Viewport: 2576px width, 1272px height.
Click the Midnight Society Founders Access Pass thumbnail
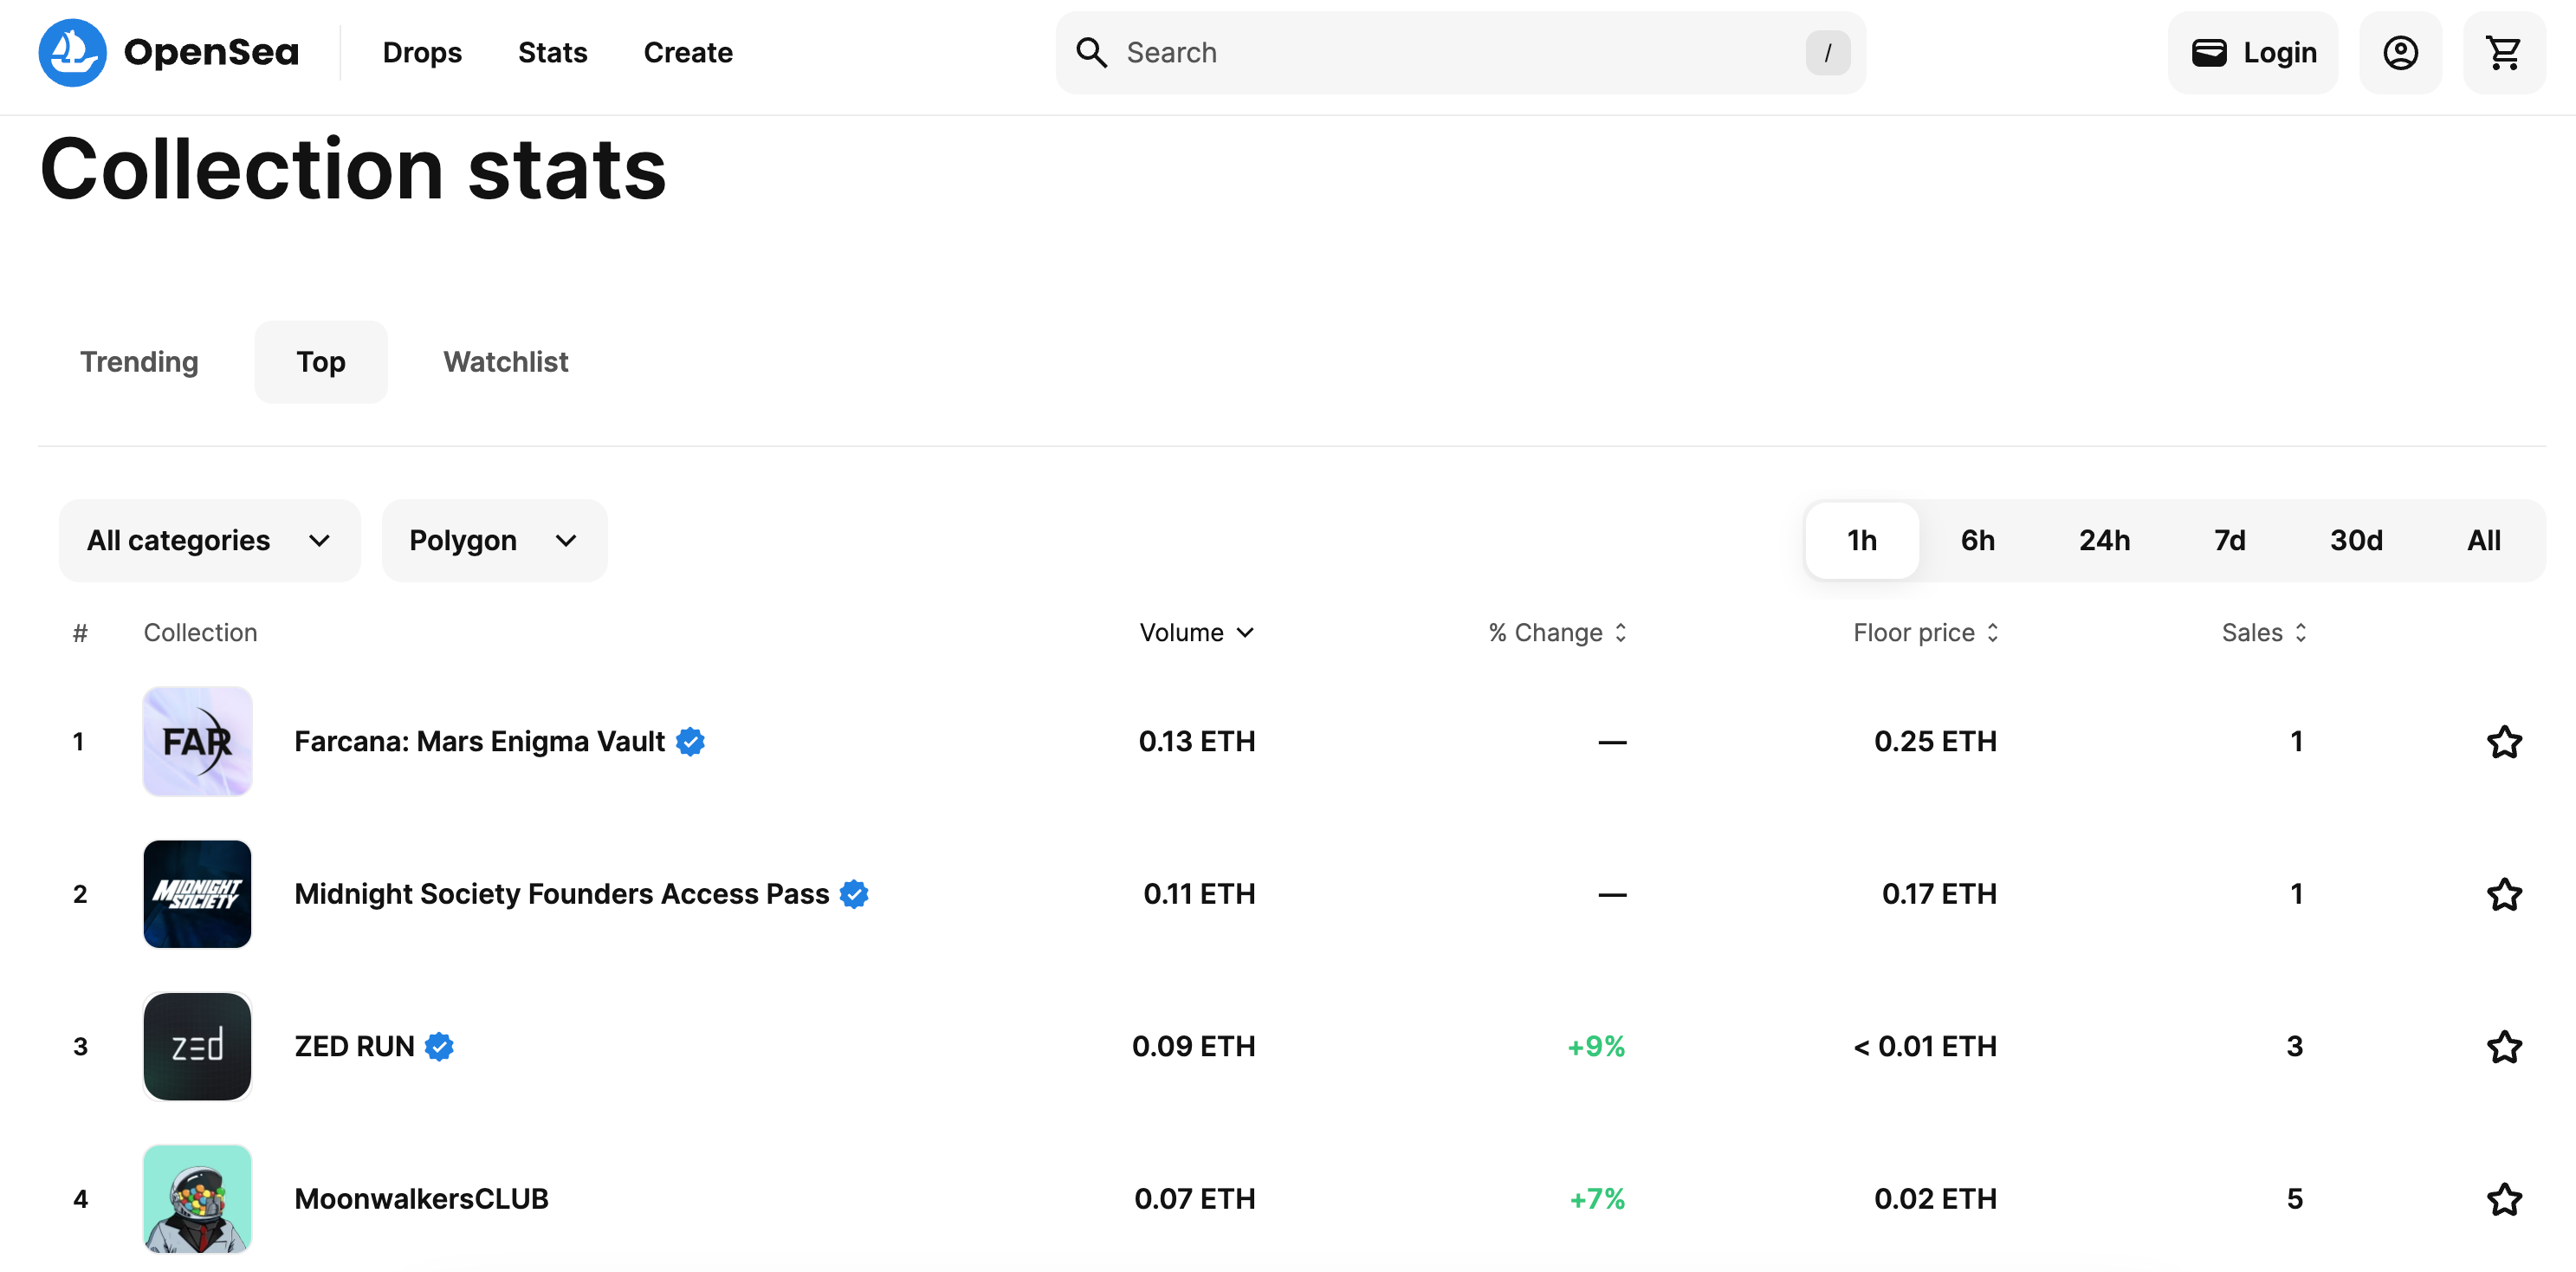197,894
